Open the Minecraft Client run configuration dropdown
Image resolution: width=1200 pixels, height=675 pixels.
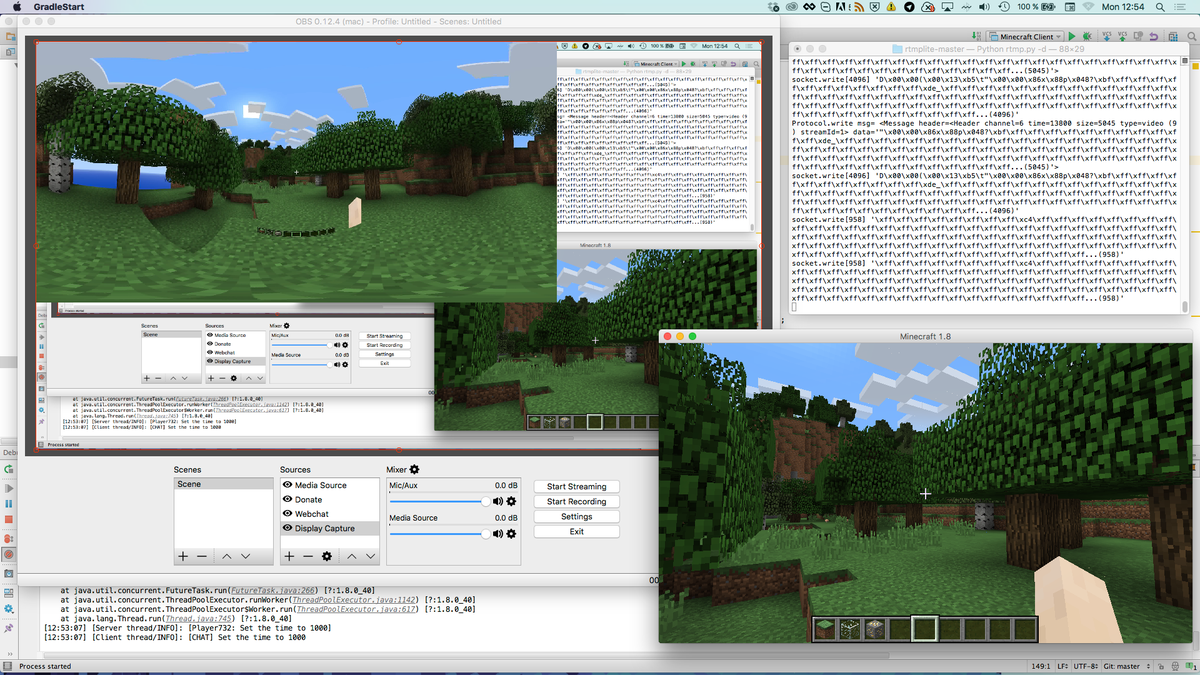pos(1024,36)
